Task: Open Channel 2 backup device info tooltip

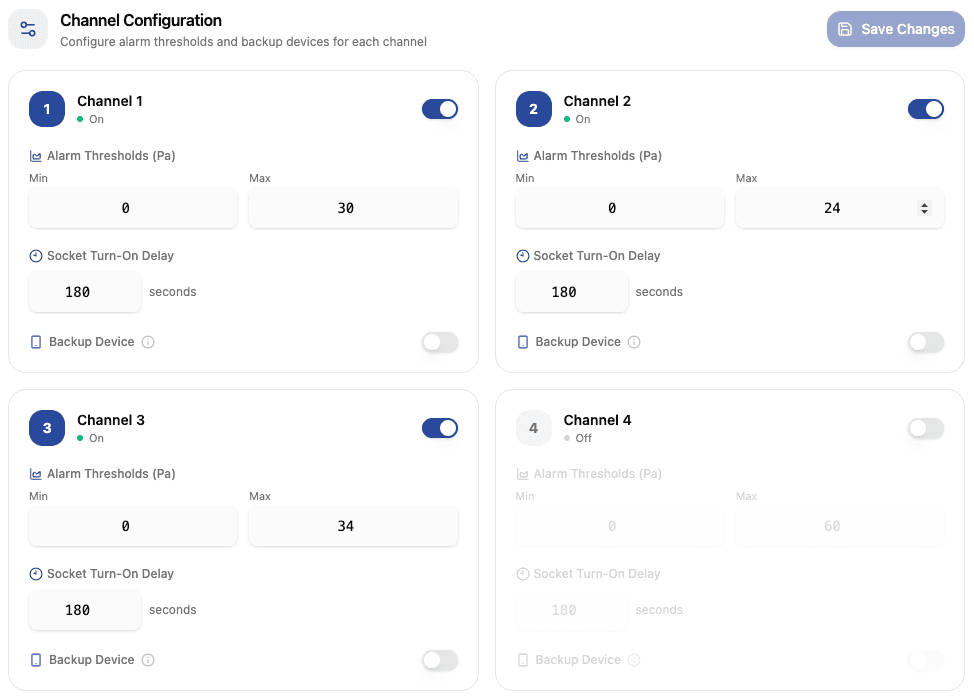Action: pos(634,342)
